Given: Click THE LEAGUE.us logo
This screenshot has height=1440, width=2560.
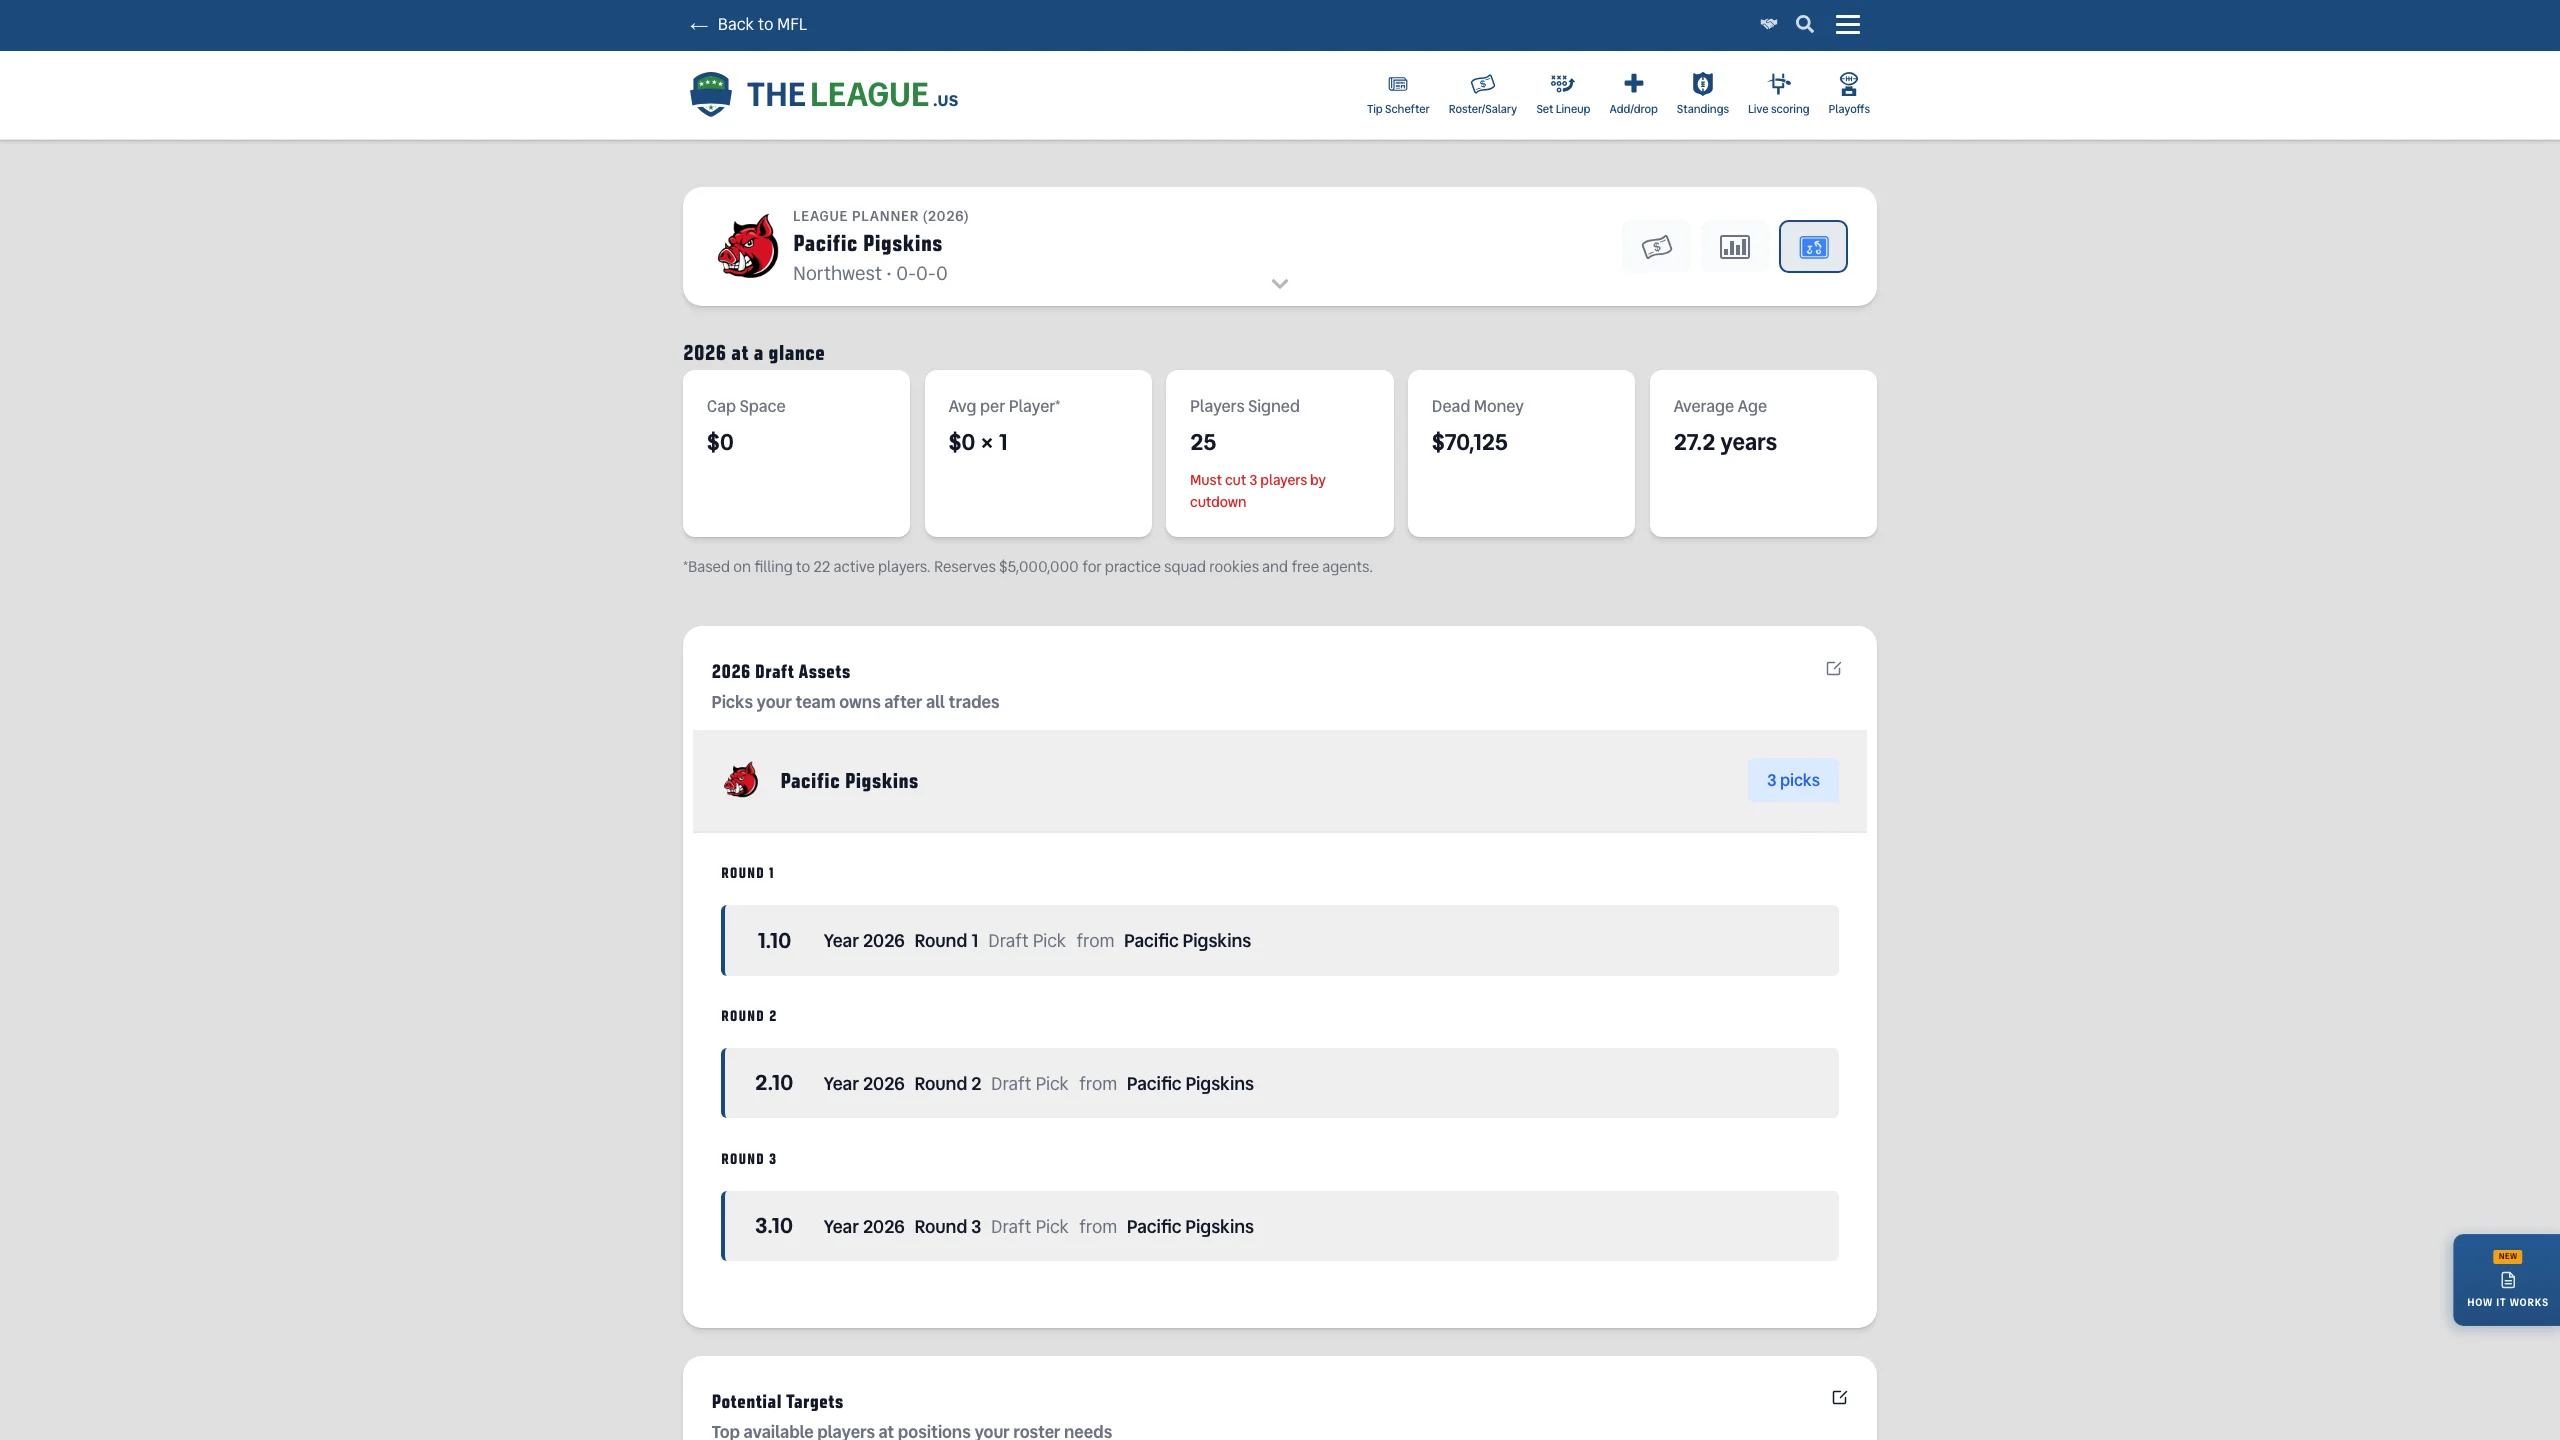Looking at the screenshot, I should pos(824,94).
